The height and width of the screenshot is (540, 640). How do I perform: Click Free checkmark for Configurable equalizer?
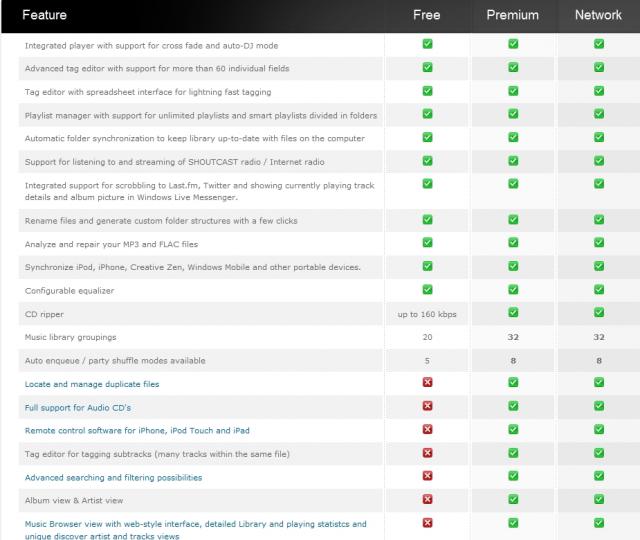click(x=427, y=289)
